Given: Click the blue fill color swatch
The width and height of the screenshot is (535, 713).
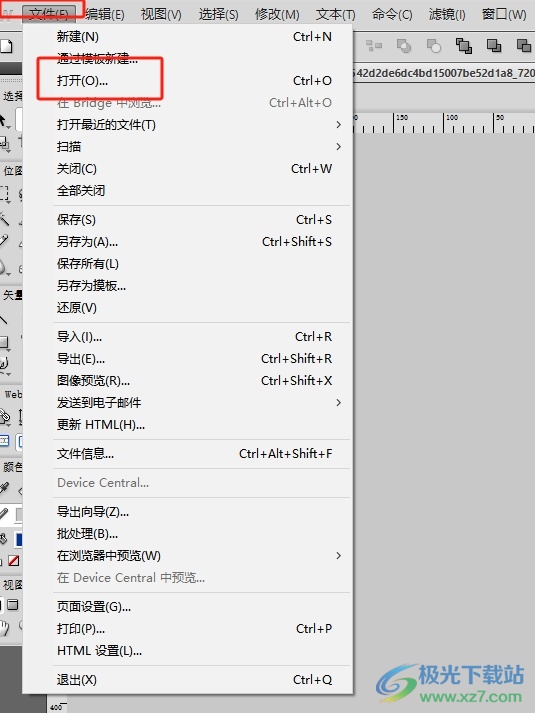Looking at the screenshot, I should [19, 540].
